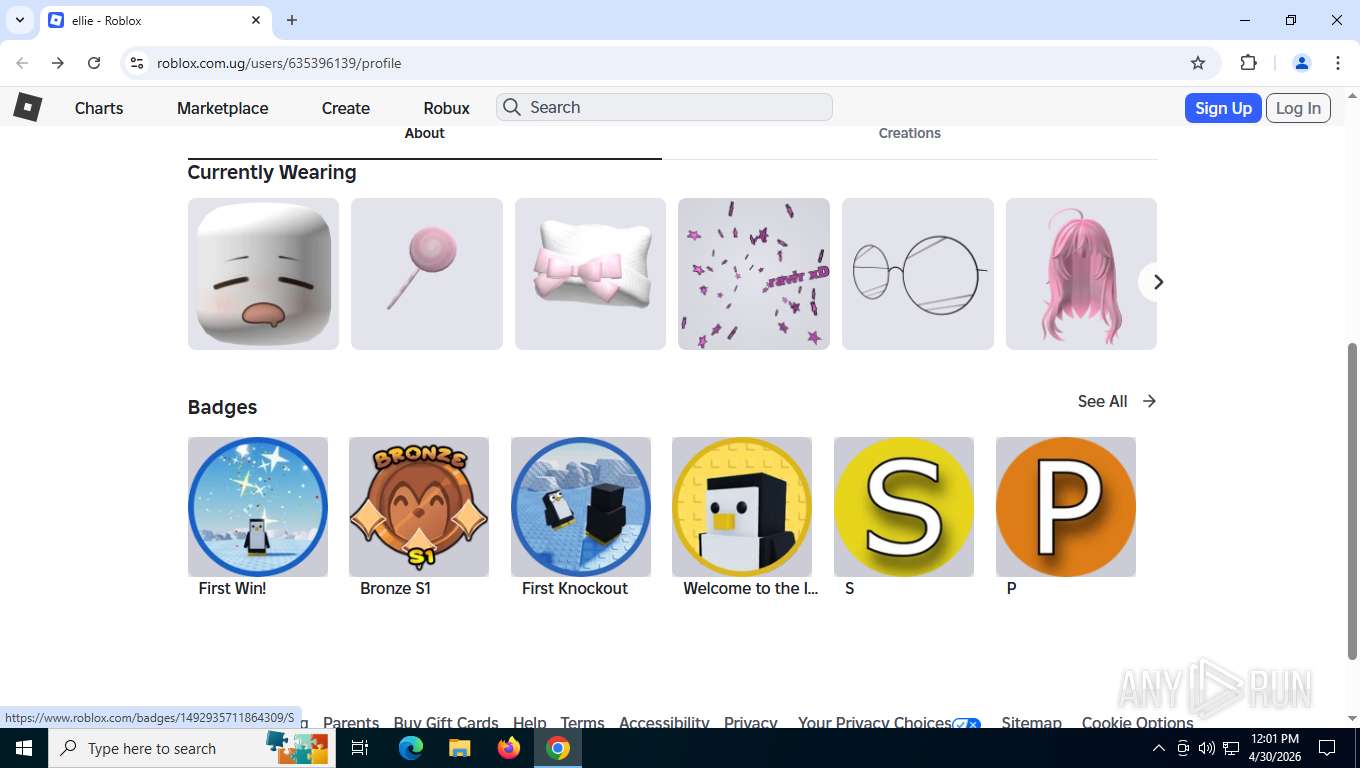Click the First Knockout badge label
Image resolution: width=1360 pixels, height=768 pixels.
pos(575,588)
